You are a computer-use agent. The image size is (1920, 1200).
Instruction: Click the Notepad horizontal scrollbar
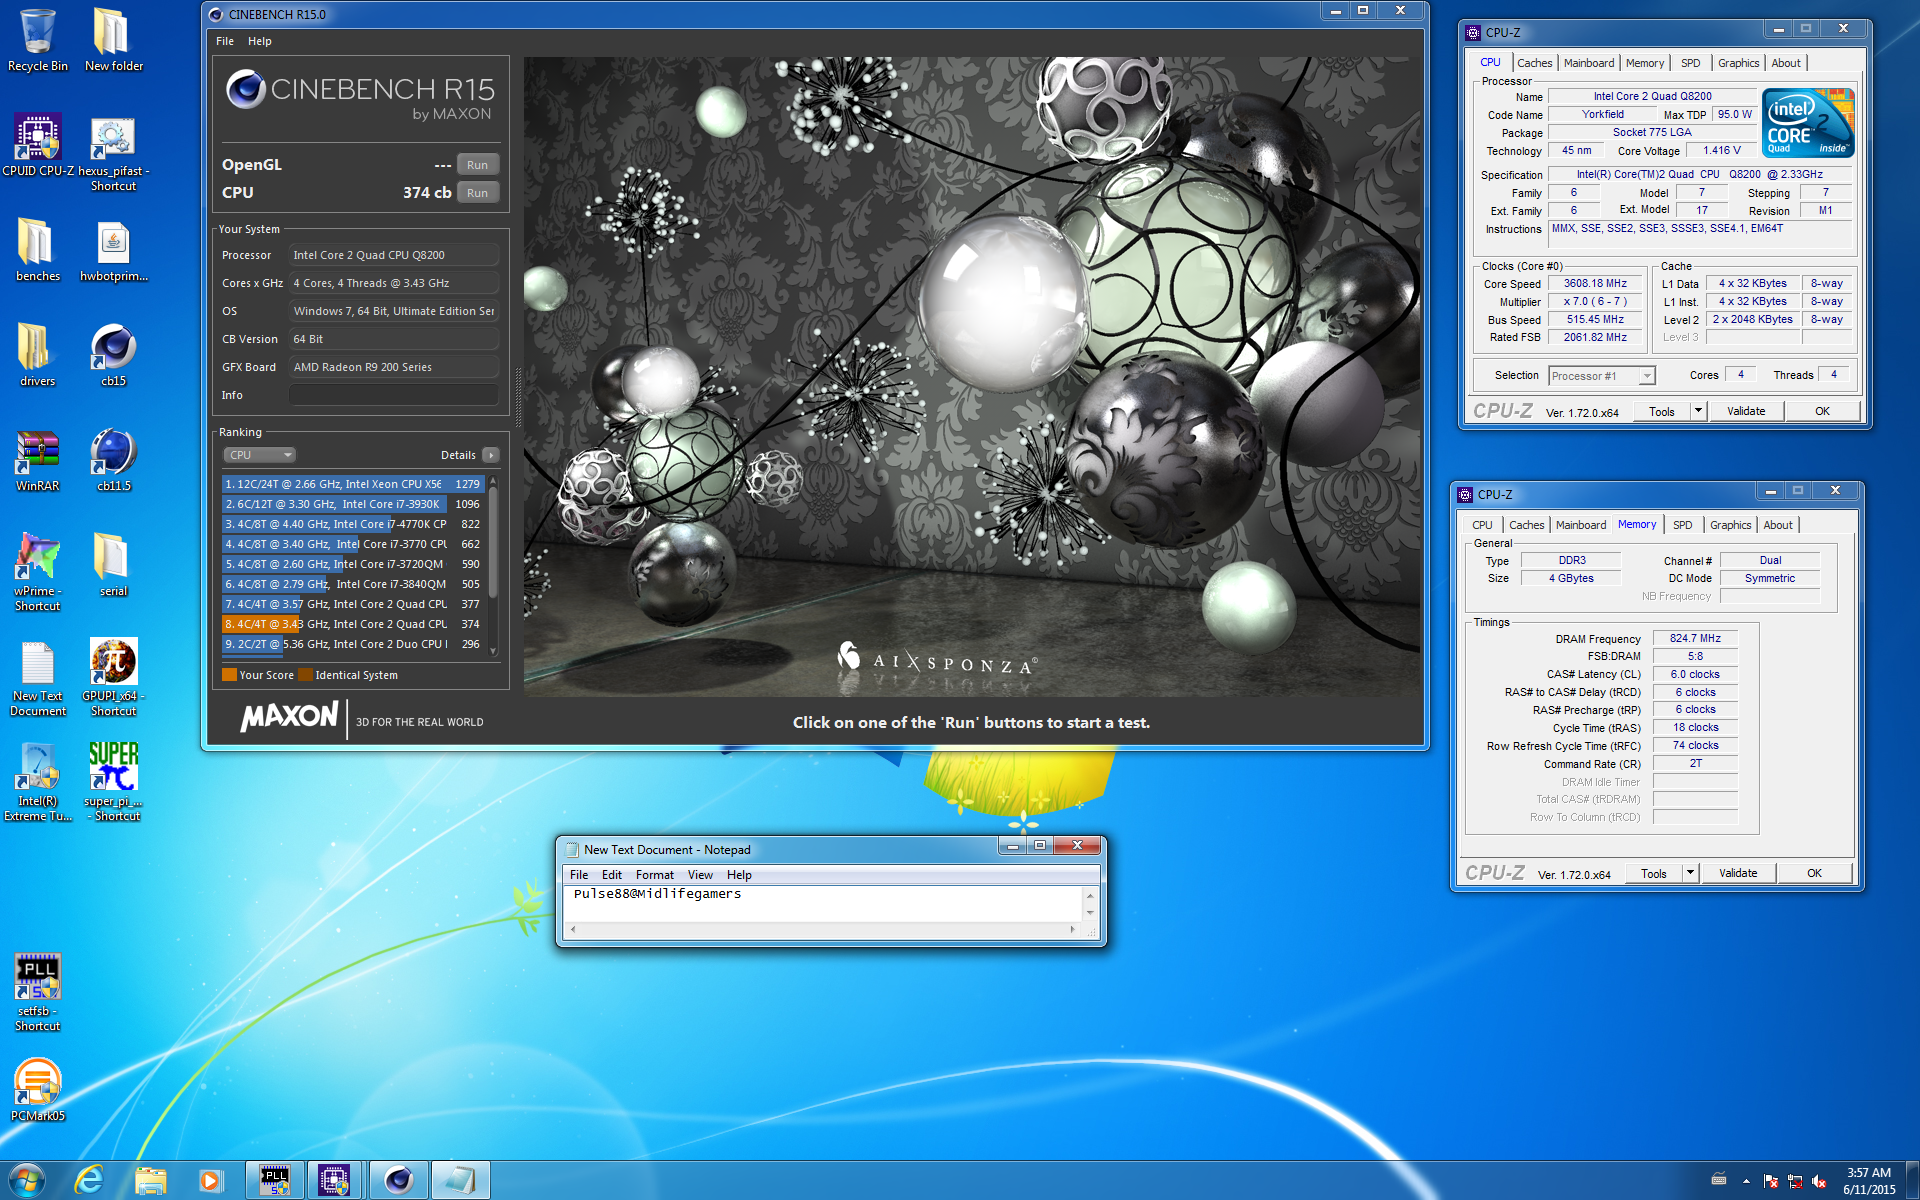tap(821, 930)
